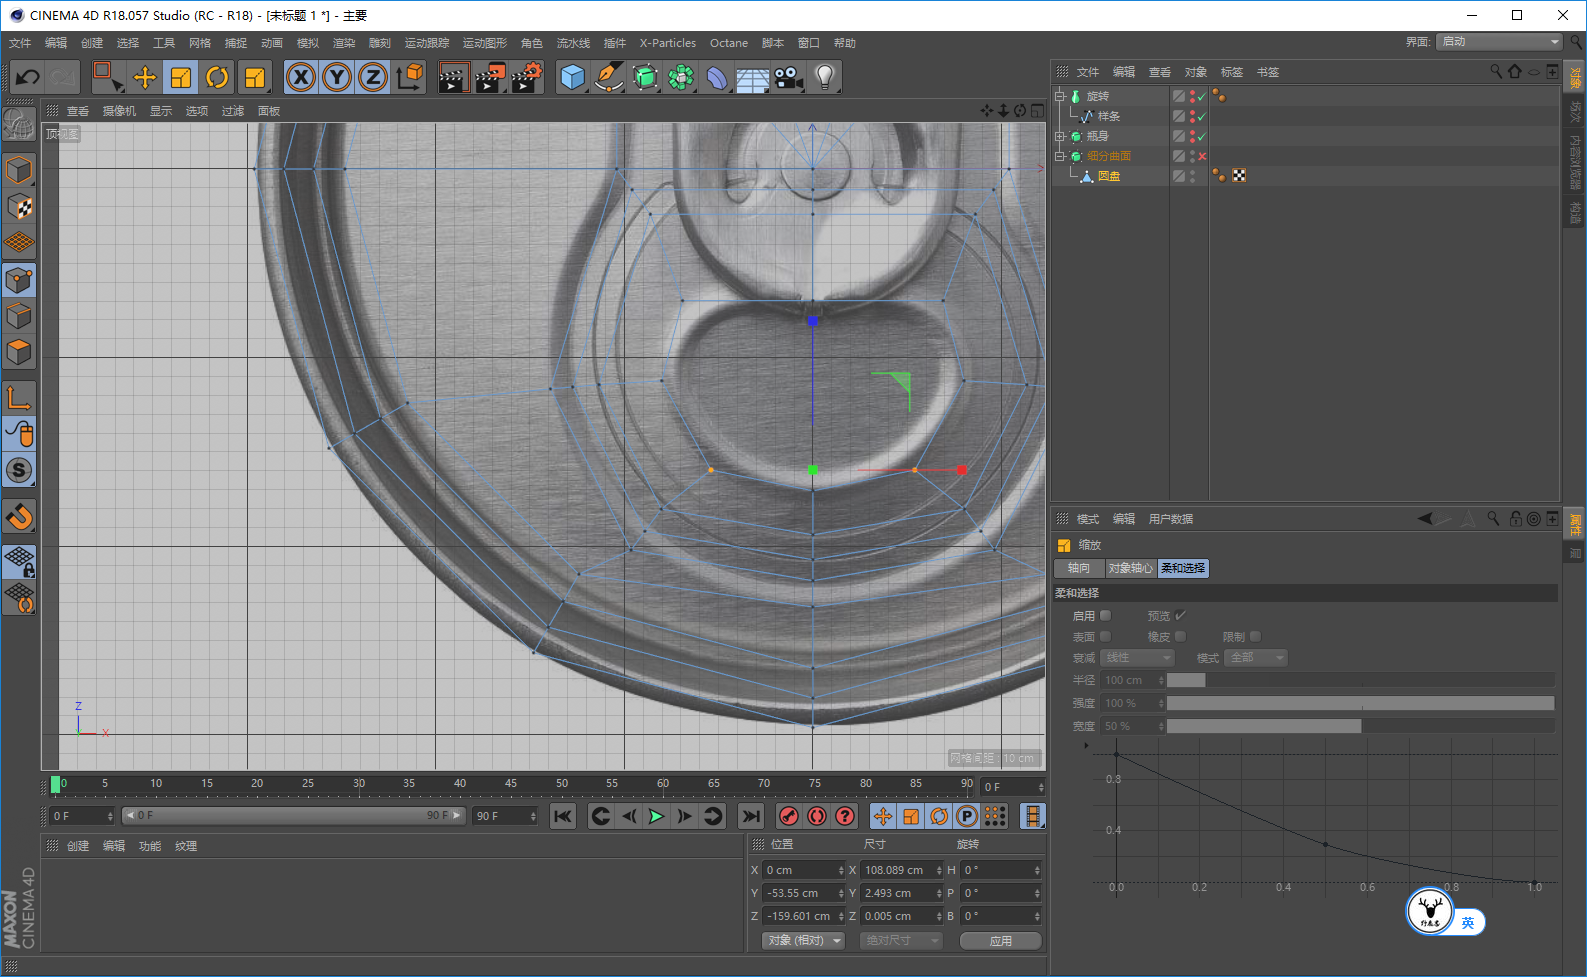Switch to the 对象轴心 tab
Screen dimensions: 1587x977
click(x=1130, y=568)
